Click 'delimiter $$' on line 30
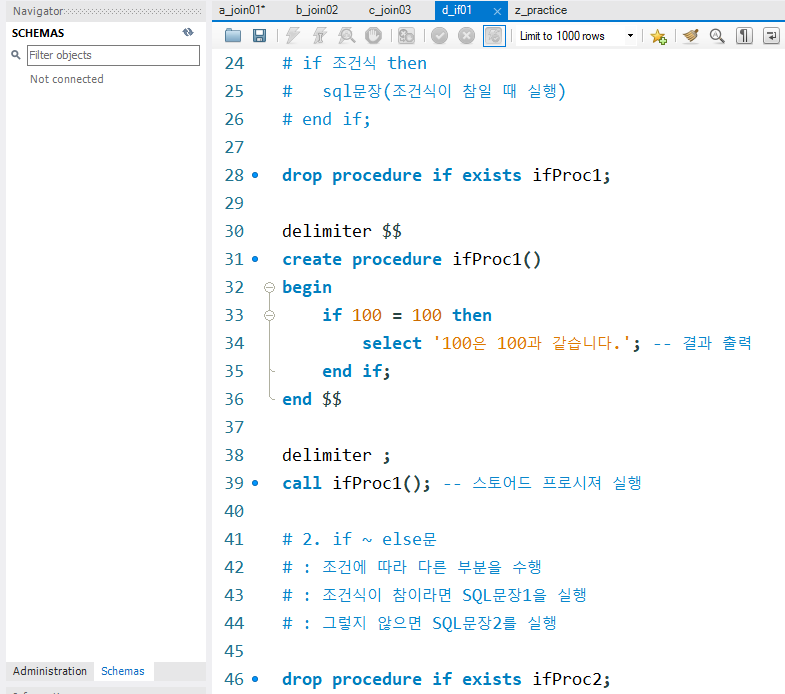The image size is (785, 694). pyautogui.click(x=342, y=231)
